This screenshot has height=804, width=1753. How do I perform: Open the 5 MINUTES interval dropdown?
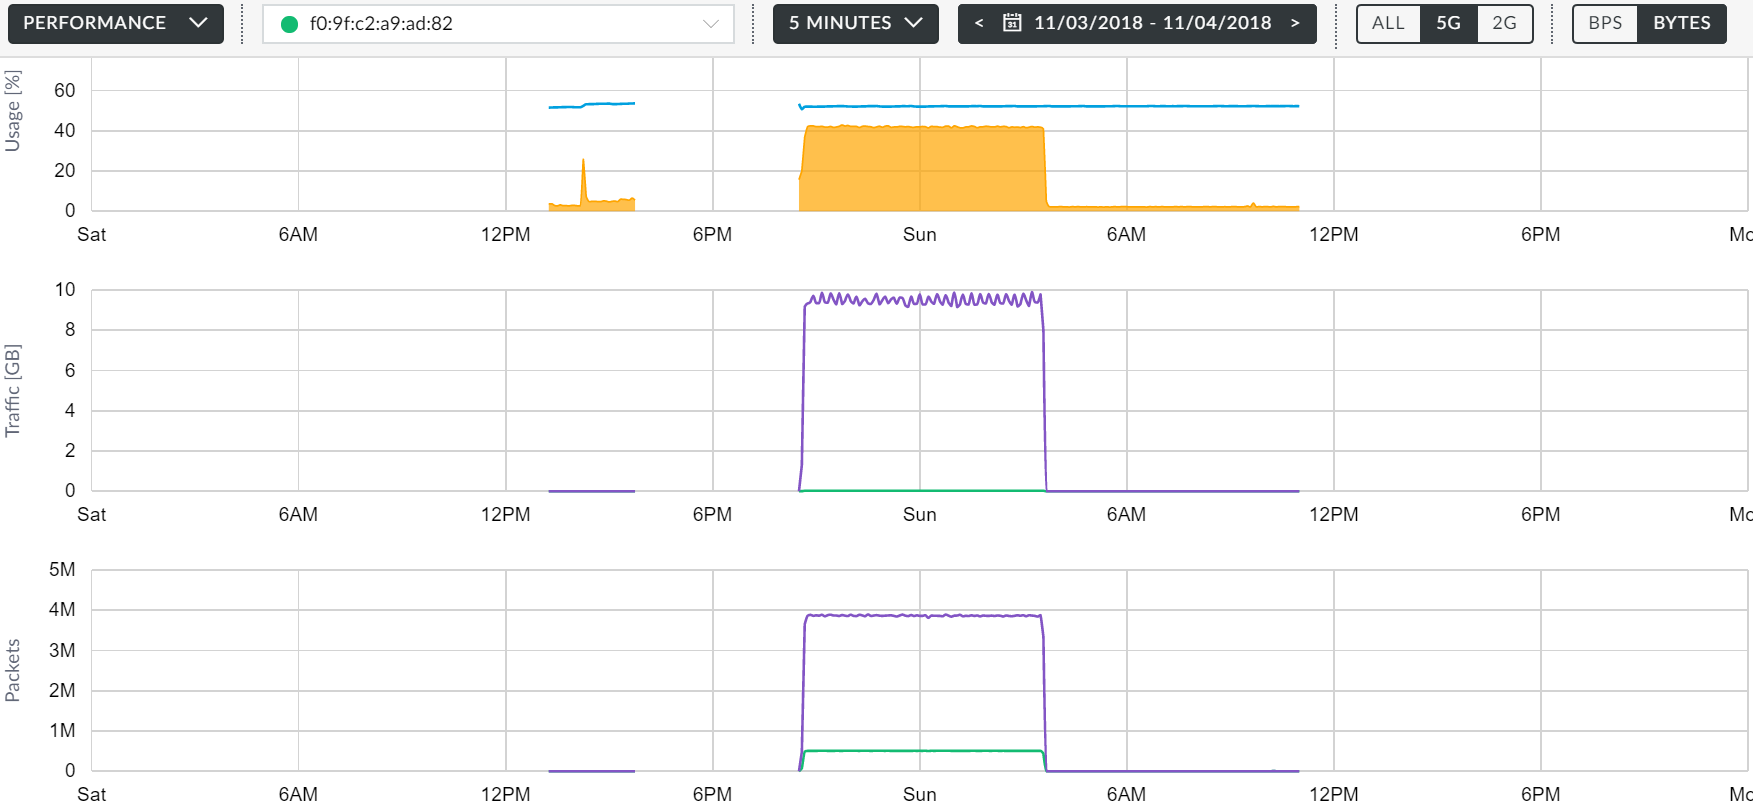point(855,23)
